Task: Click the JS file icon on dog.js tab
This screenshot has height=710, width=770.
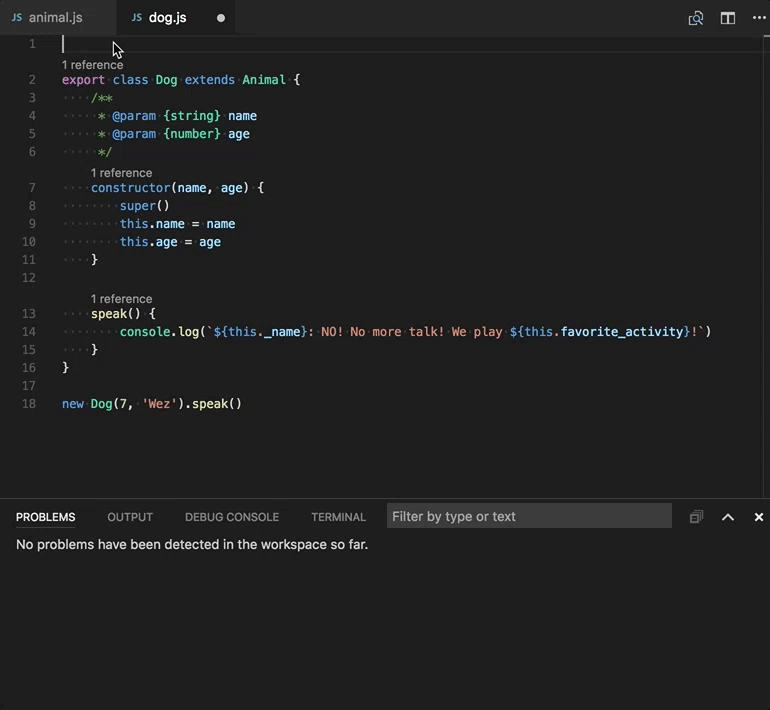Action: coord(137,18)
